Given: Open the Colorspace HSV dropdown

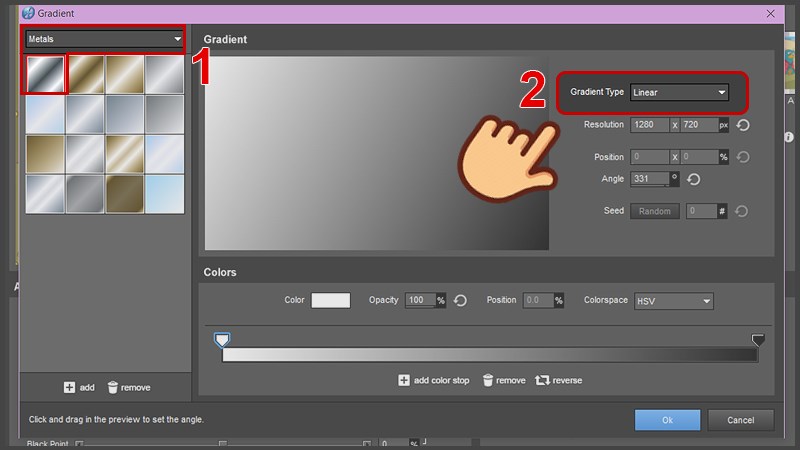Looking at the screenshot, I should tap(673, 301).
